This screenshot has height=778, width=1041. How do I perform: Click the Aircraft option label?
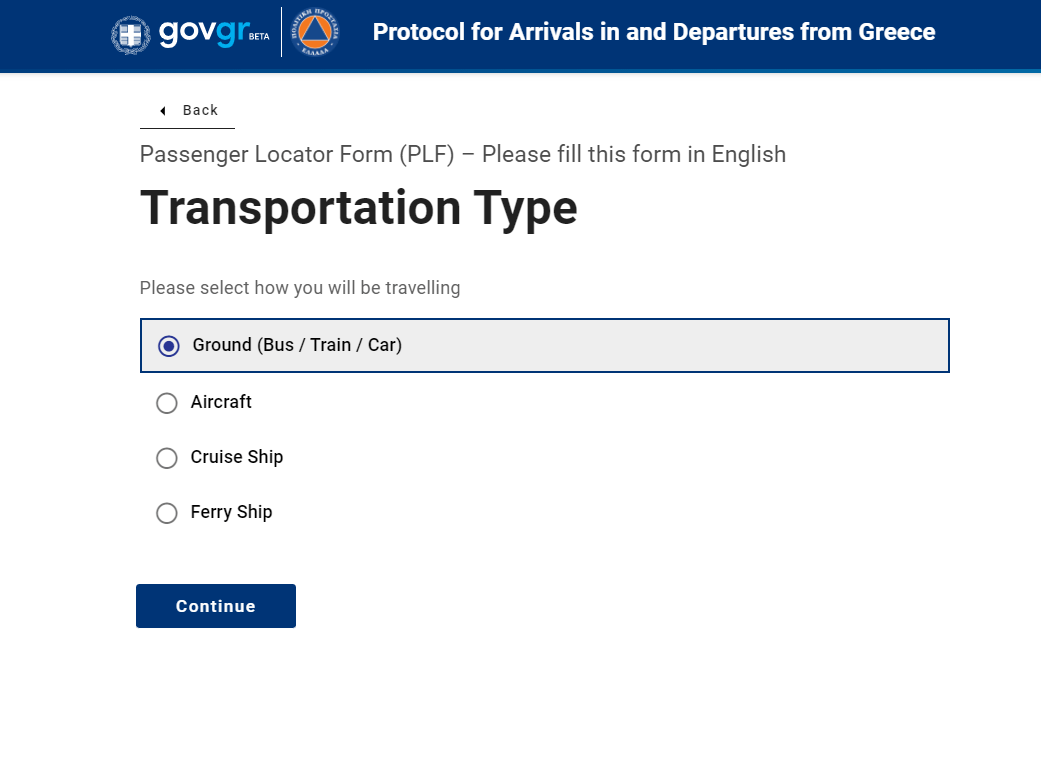[x=221, y=402]
